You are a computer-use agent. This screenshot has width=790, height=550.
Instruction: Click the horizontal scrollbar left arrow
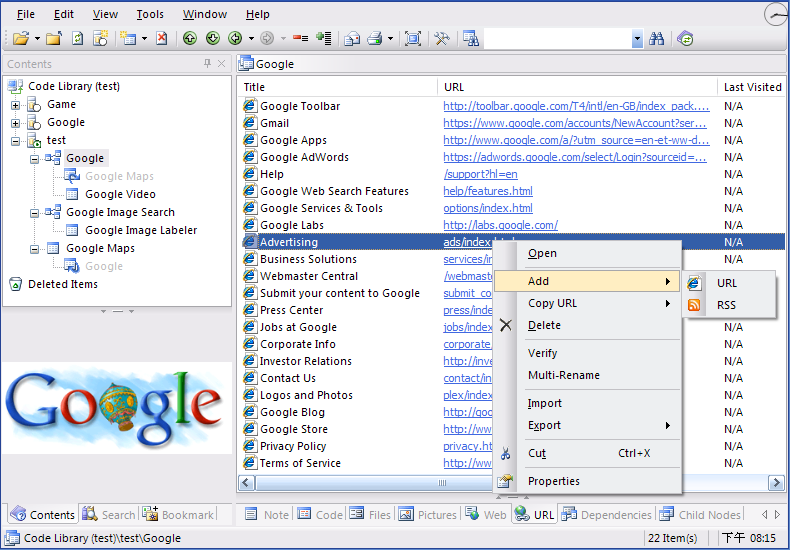pos(246,483)
